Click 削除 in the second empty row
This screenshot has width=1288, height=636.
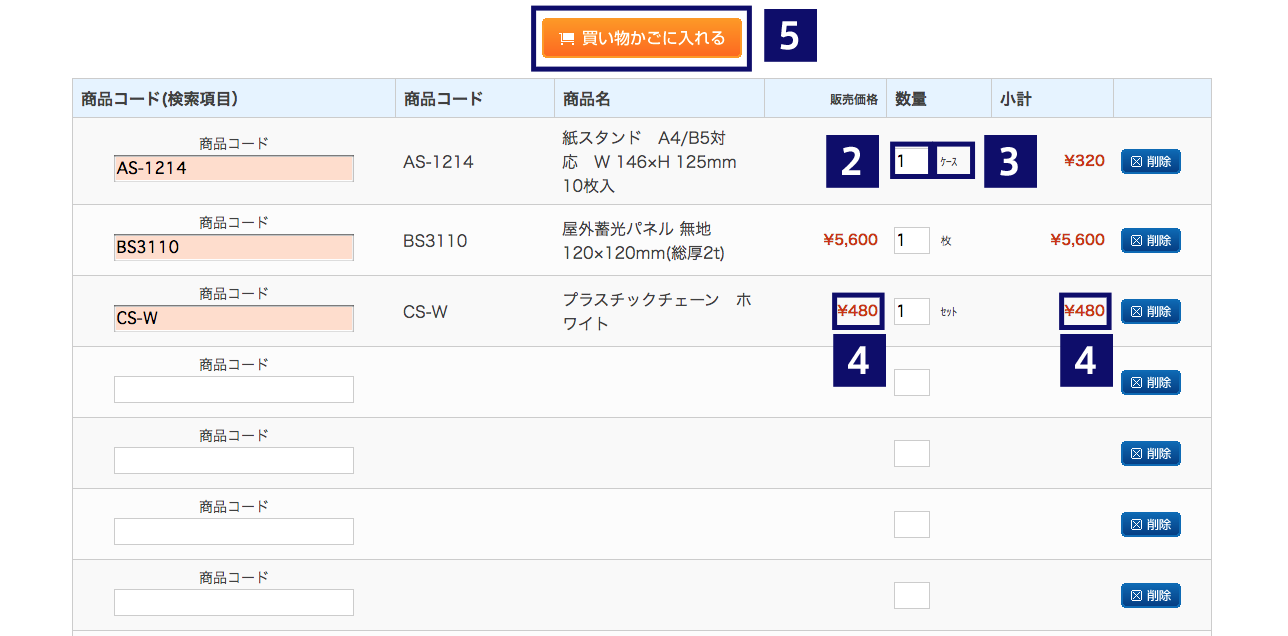click(1150, 453)
